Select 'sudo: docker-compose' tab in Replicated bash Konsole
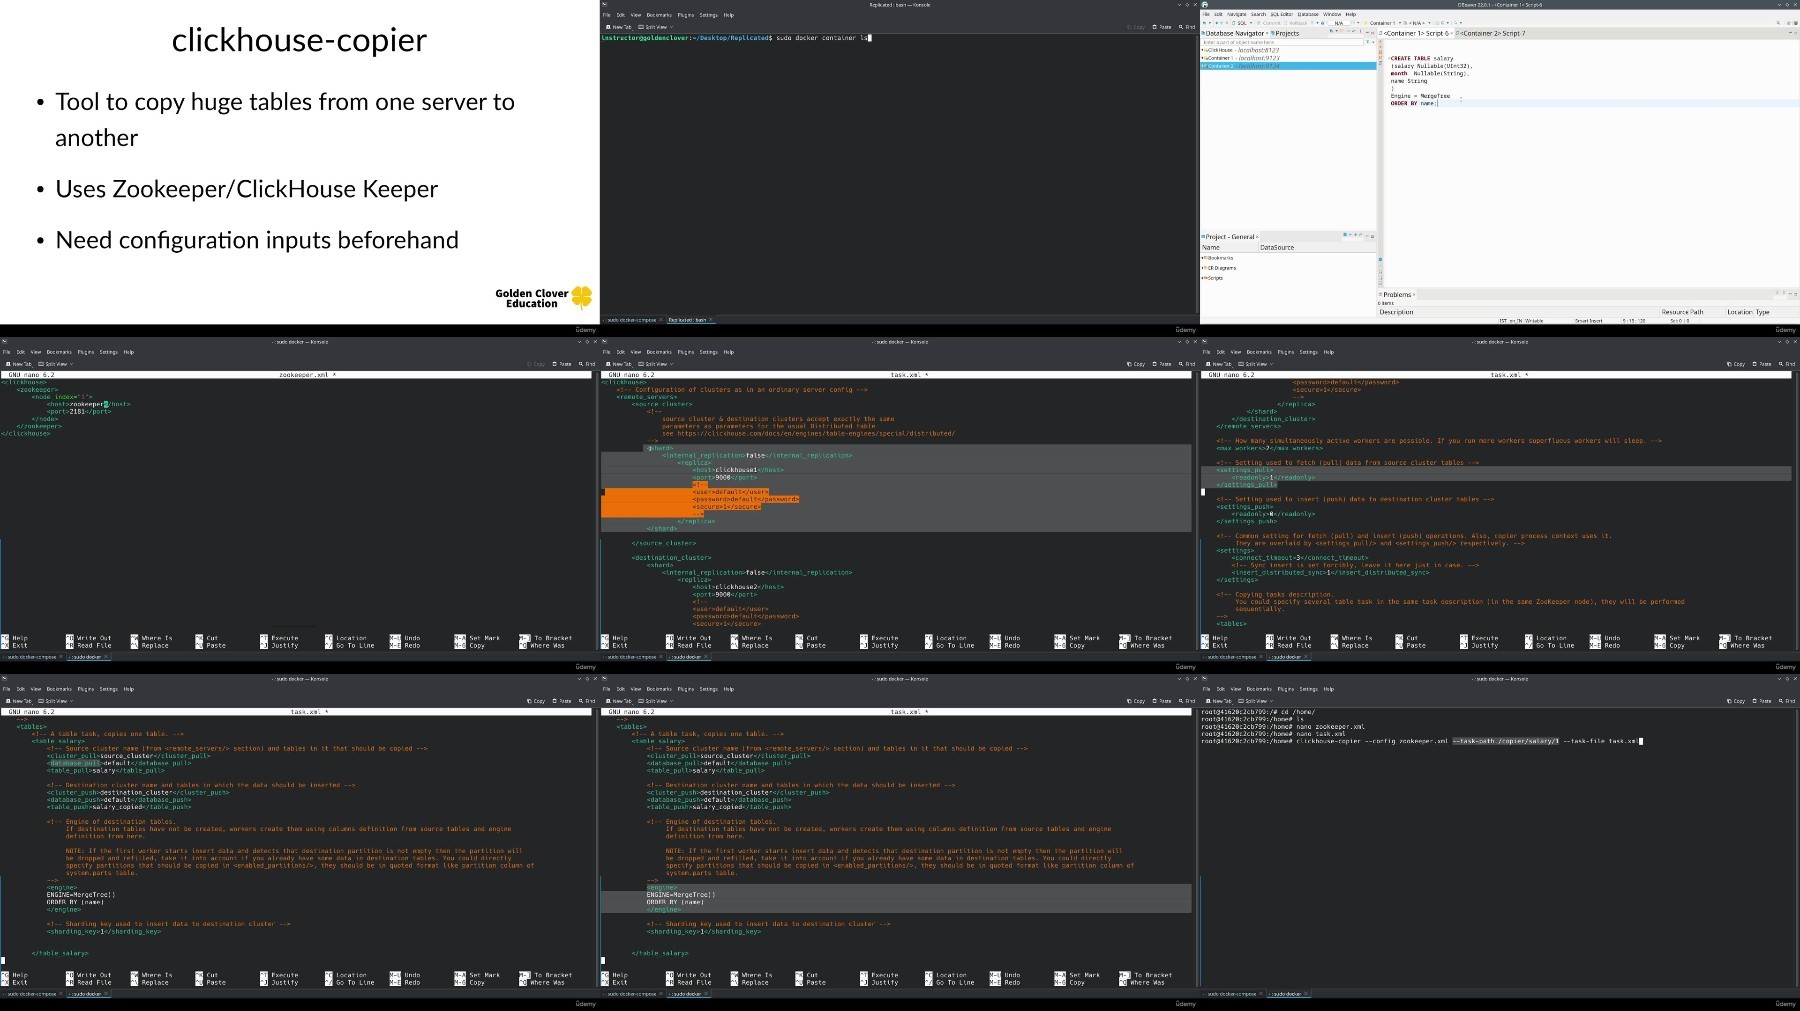 coord(632,320)
